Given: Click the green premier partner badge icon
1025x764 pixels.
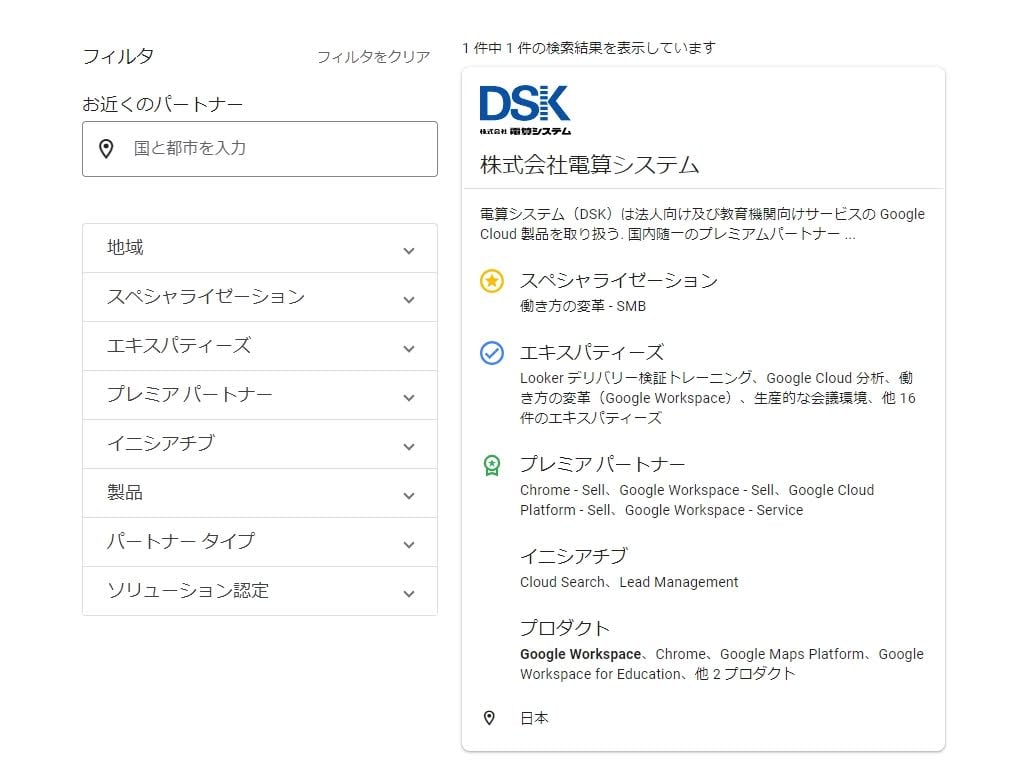Looking at the screenshot, I should tap(492, 465).
